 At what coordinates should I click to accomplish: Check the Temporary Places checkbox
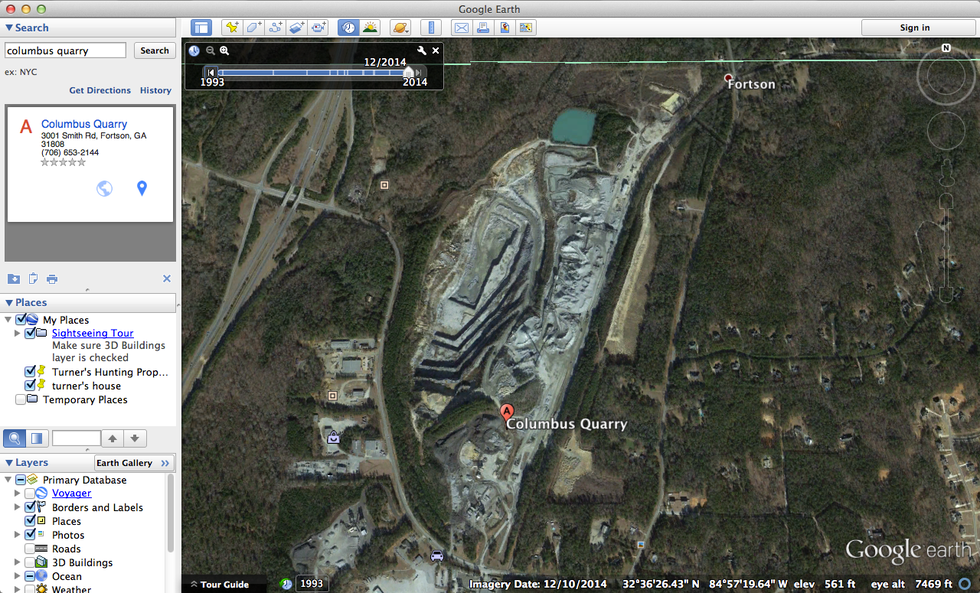[x=21, y=400]
